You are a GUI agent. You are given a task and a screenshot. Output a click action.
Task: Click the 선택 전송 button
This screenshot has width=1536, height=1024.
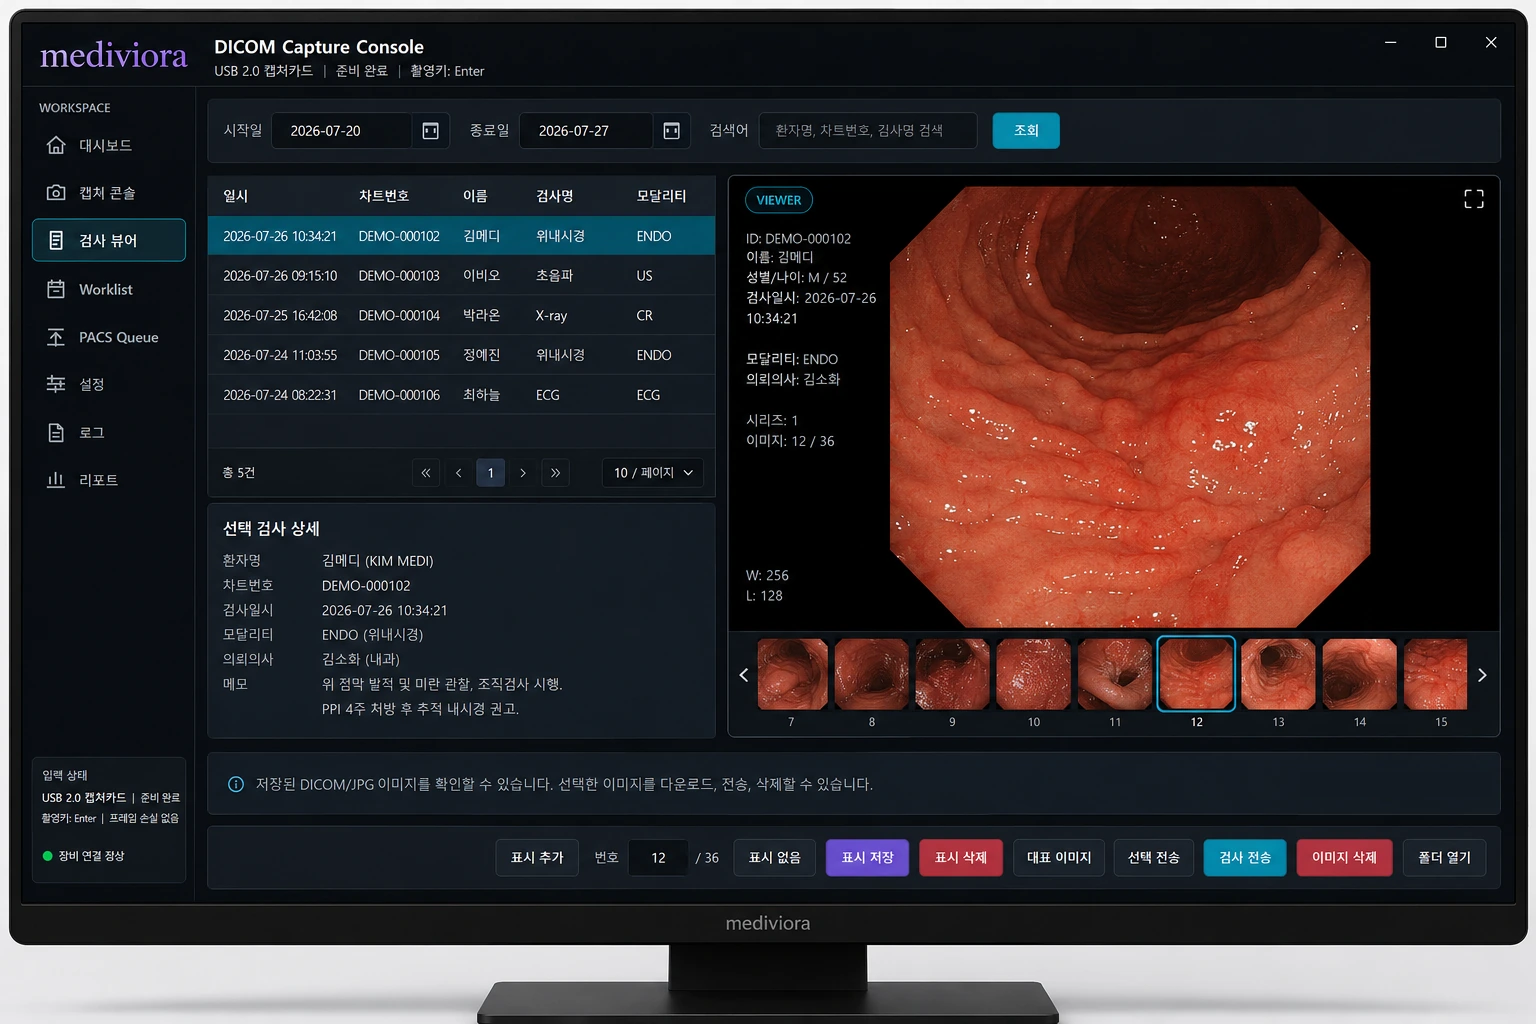coord(1154,858)
